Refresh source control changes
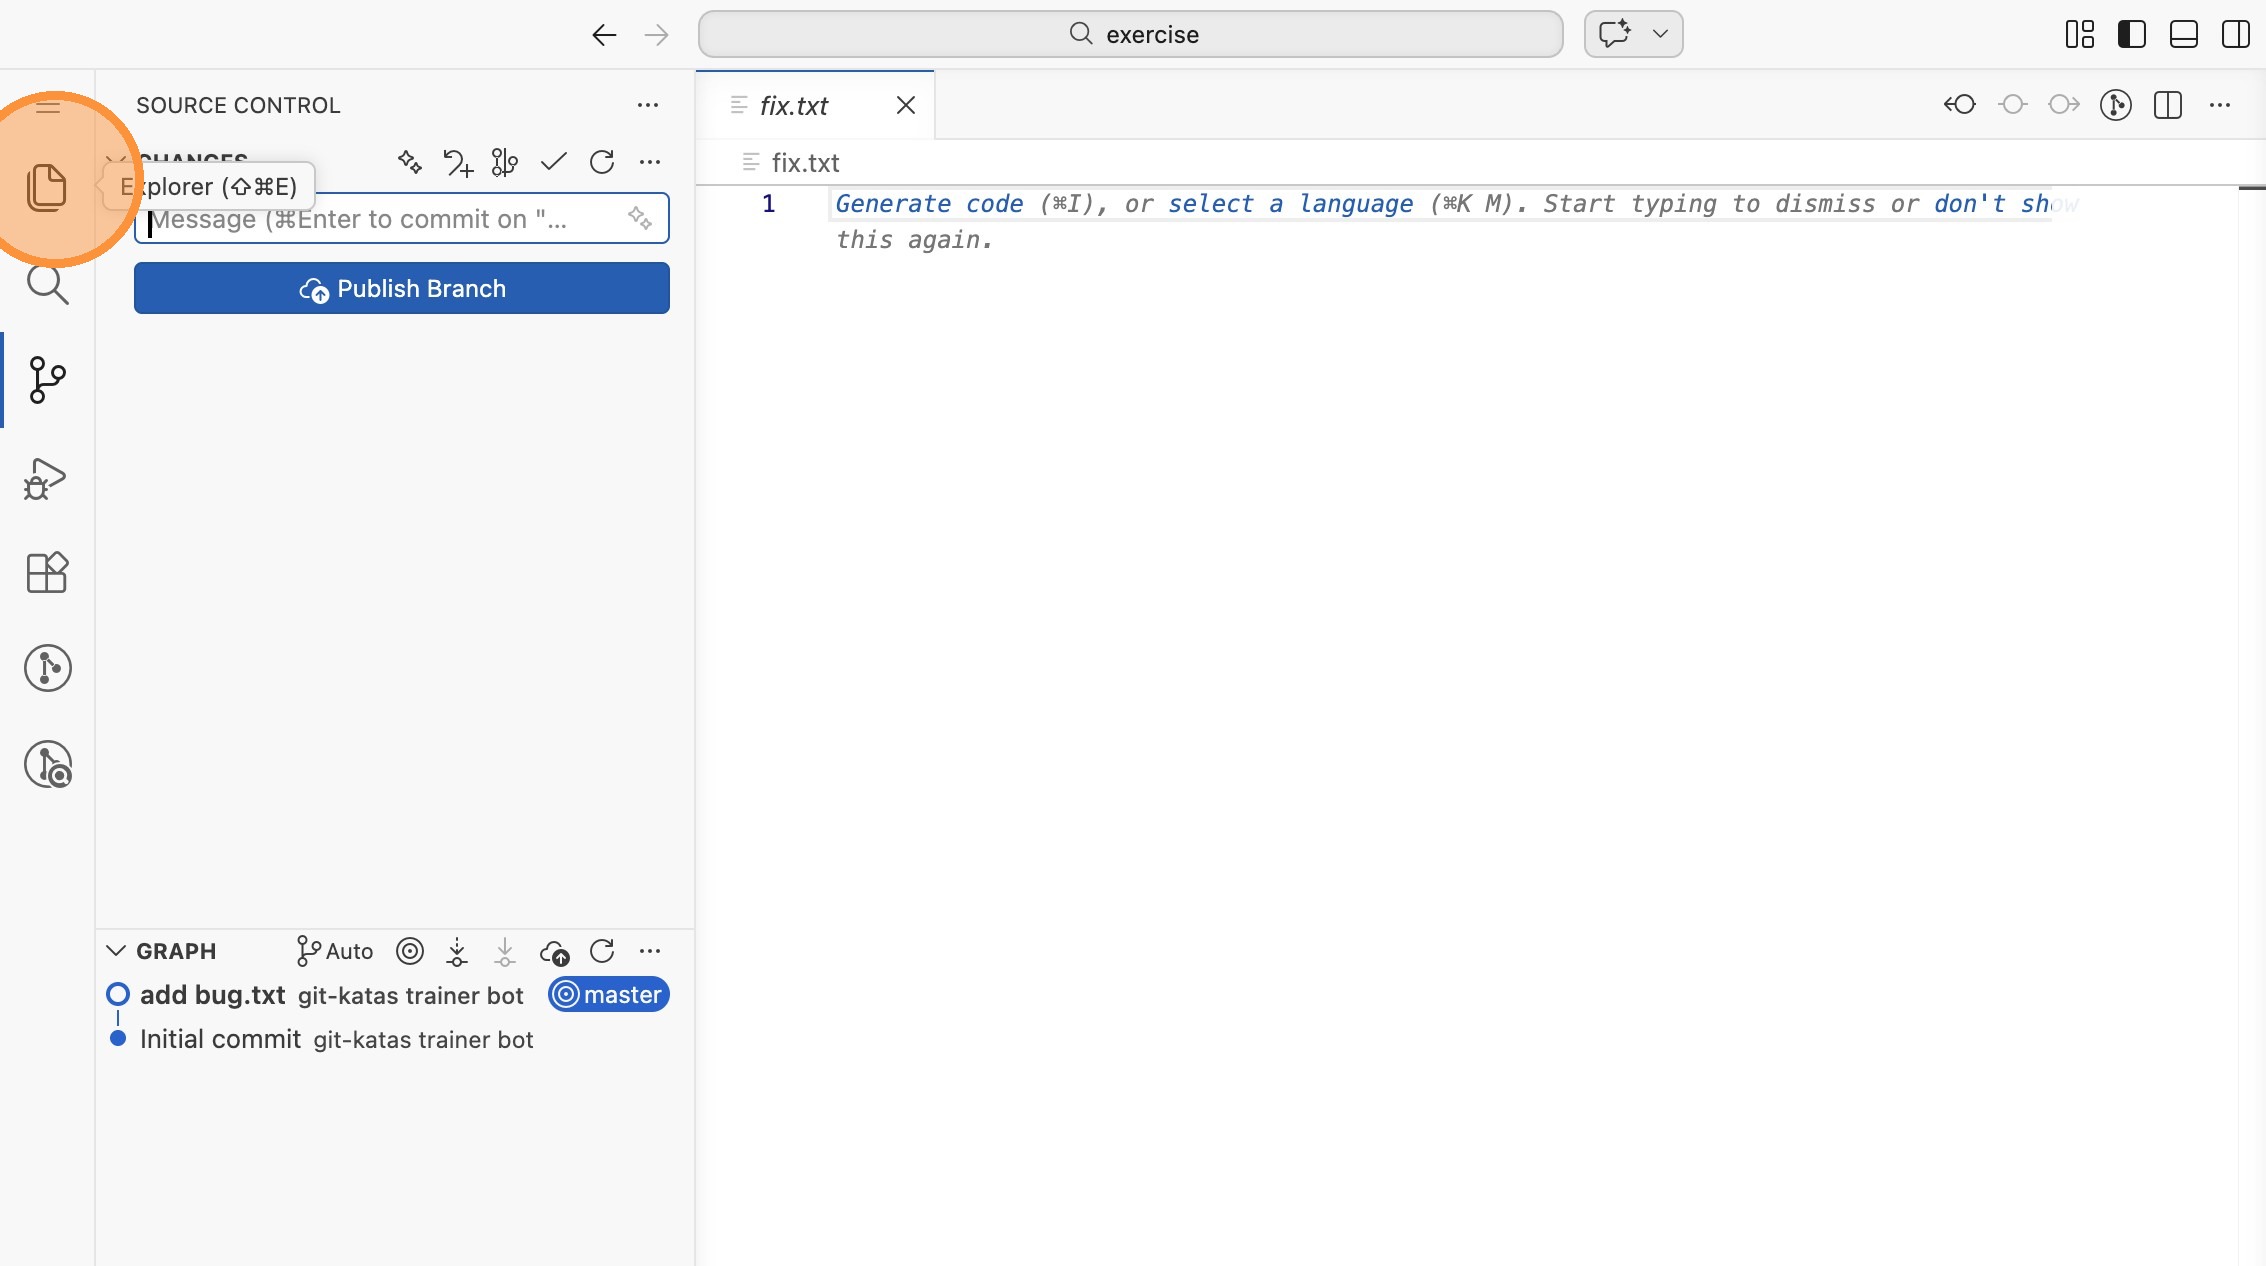Screen dimensions: 2266x1266 (602, 162)
